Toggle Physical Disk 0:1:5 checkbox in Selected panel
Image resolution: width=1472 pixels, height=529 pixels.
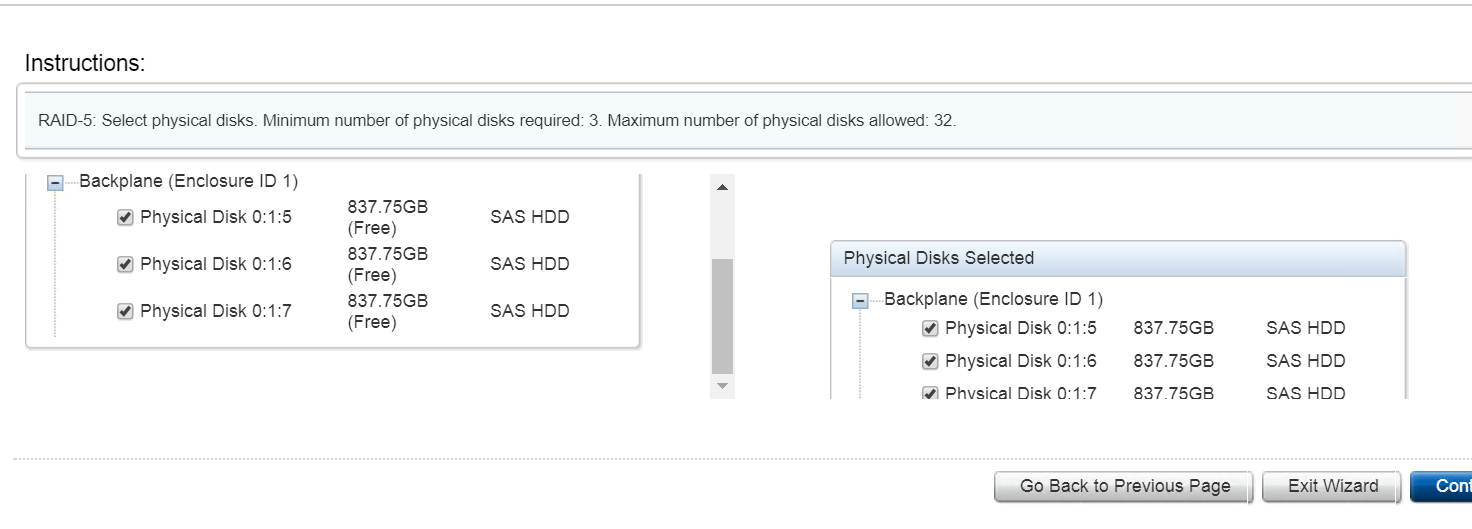point(930,328)
